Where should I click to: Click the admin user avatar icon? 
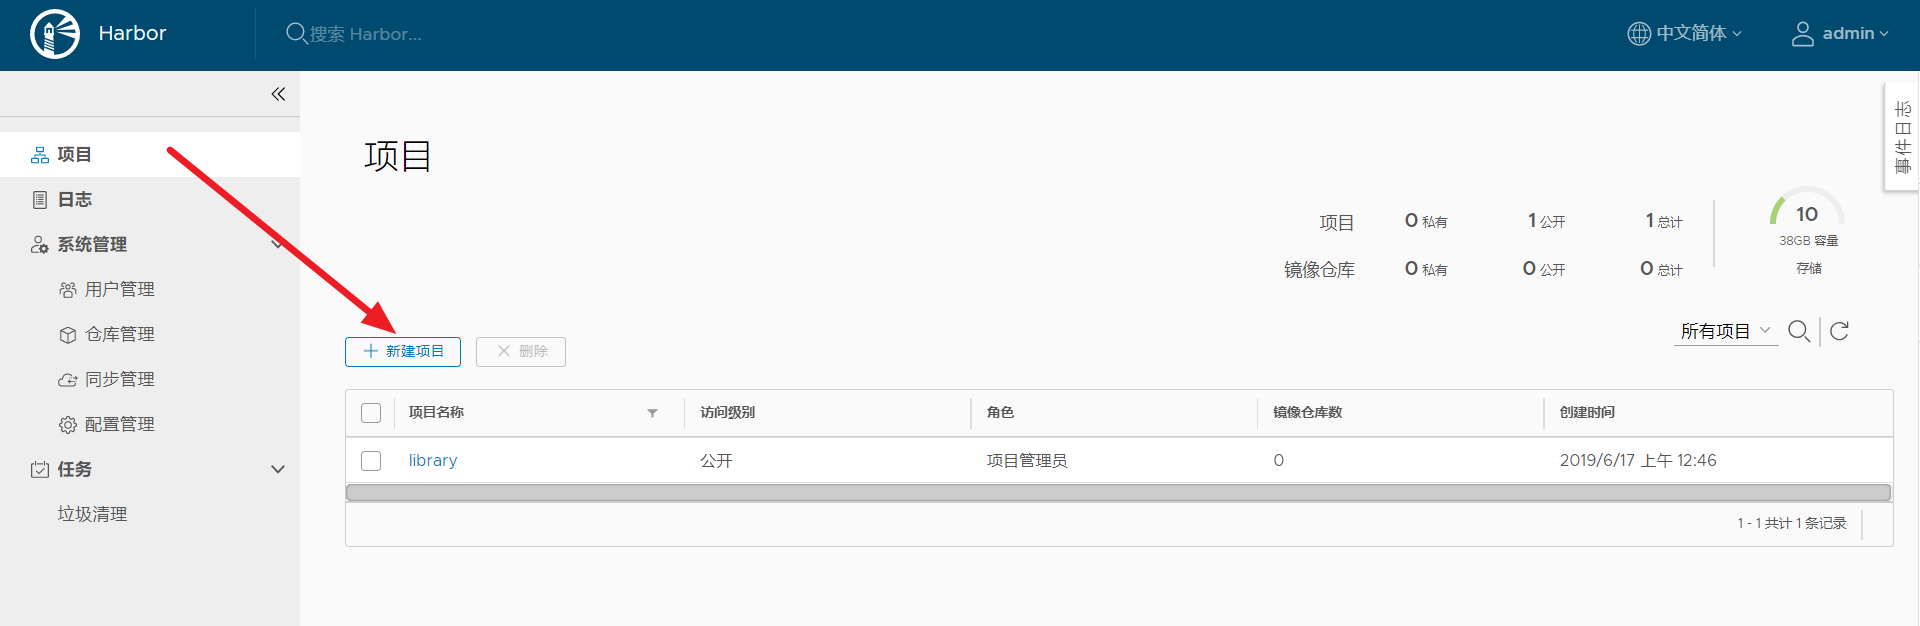(1802, 34)
